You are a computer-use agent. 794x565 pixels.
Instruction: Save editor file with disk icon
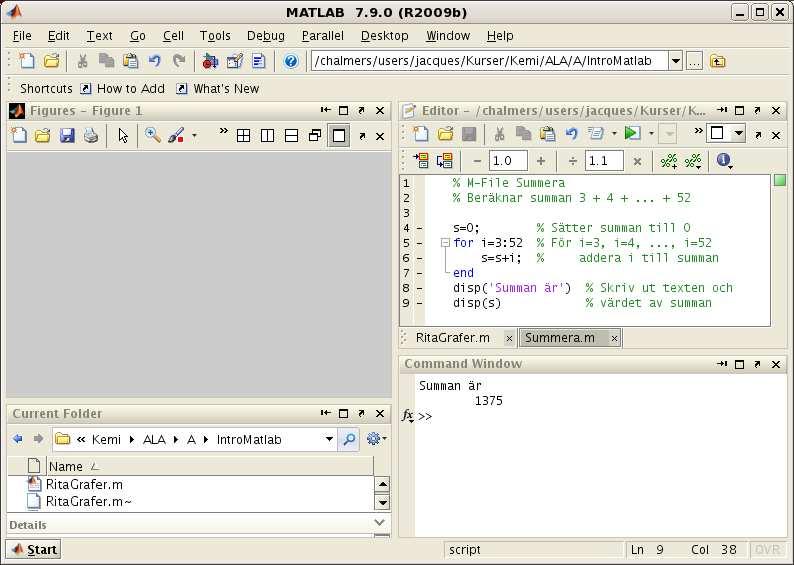click(x=469, y=134)
